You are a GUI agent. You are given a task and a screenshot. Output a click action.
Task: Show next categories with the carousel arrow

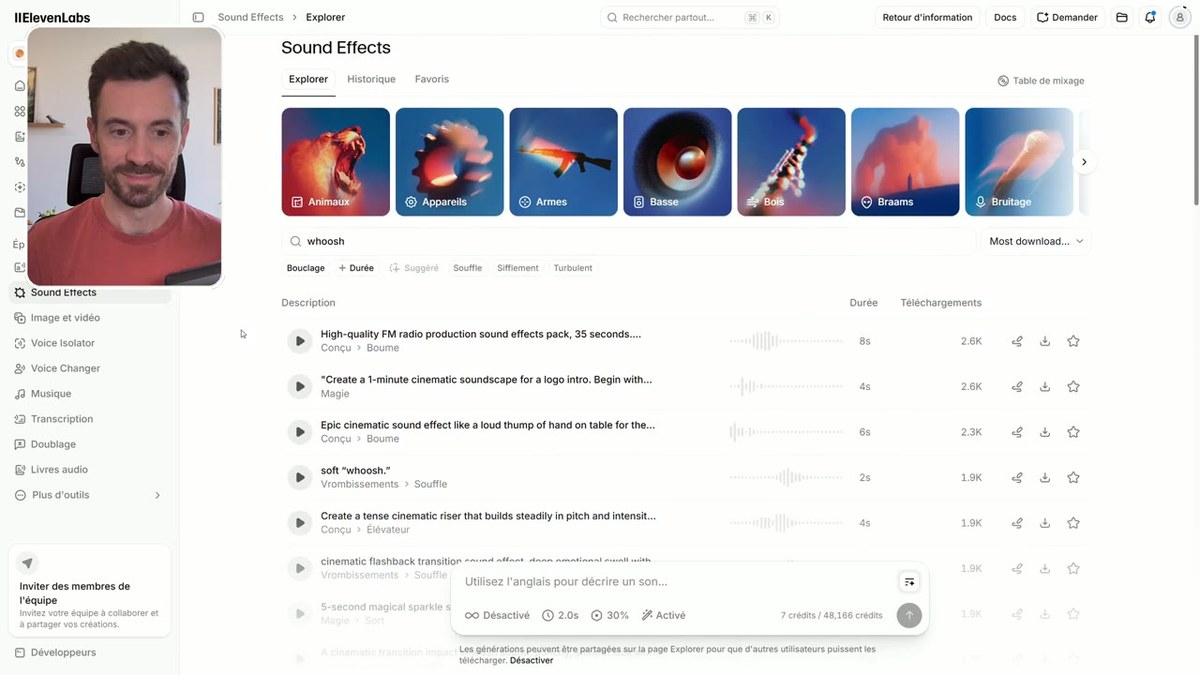1084,162
